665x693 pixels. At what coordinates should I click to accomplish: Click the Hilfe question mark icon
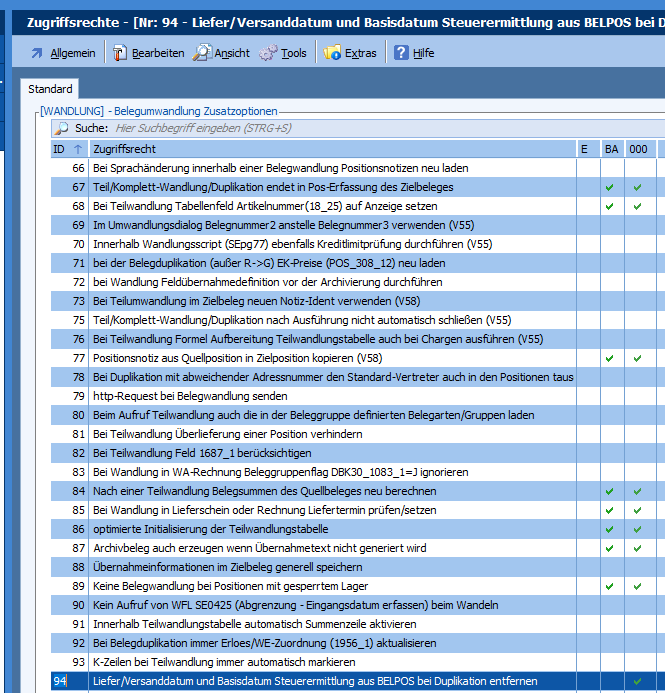click(401, 53)
